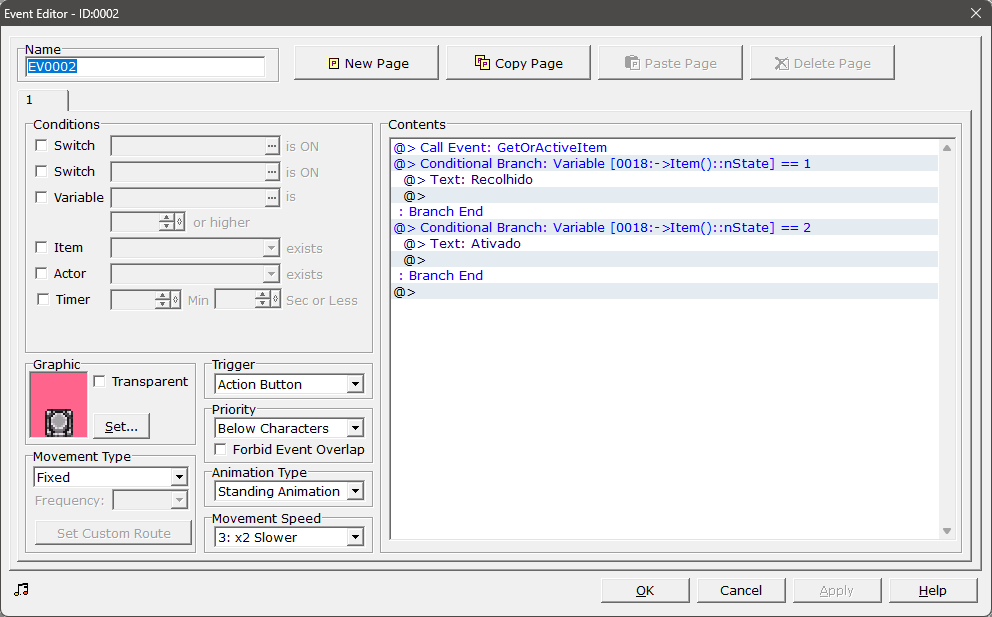This screenshot has width=992, height=617.
Task: Toggle the Transparent graphic checkbox
Action: point(99,381)
